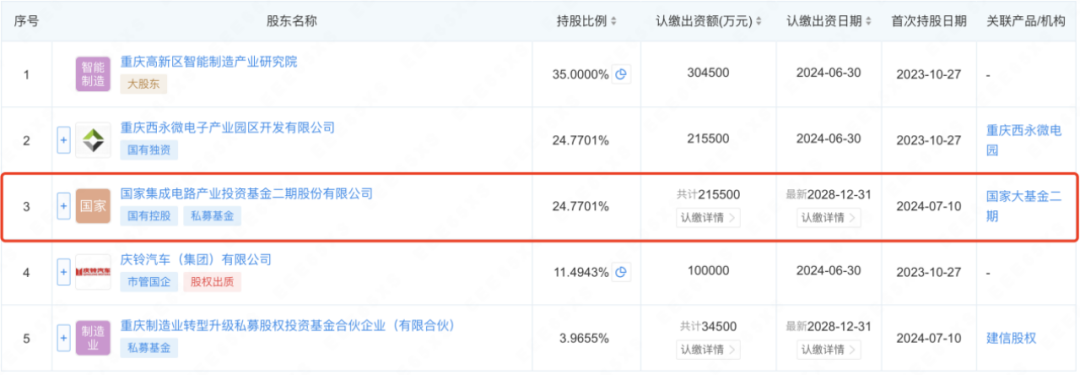
Task: Sort by 认缴出资额(万元) column
Action: 758,21
